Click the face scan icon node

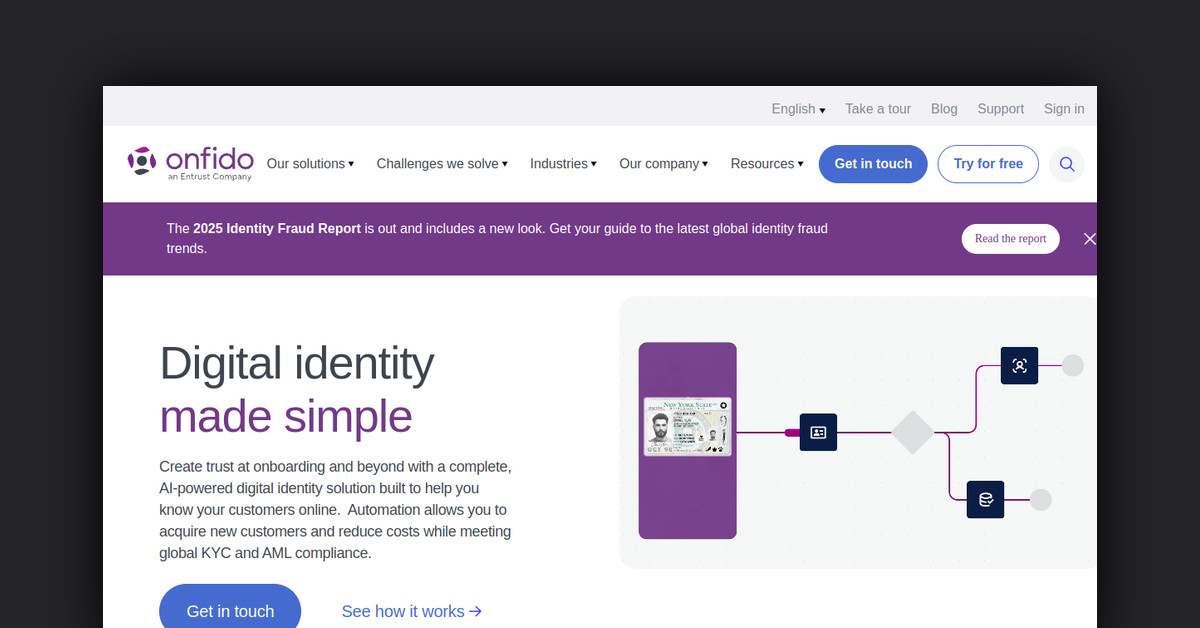point(1019,366)
